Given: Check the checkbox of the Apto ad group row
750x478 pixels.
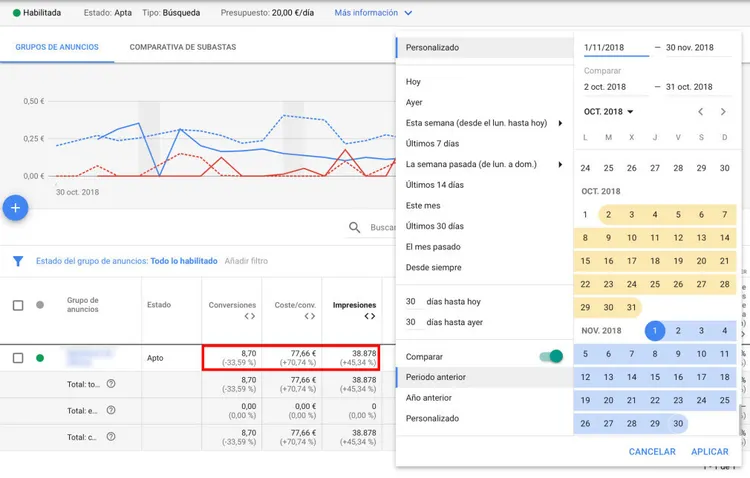Looking at the screenshot, I should [x=18, y=358].
